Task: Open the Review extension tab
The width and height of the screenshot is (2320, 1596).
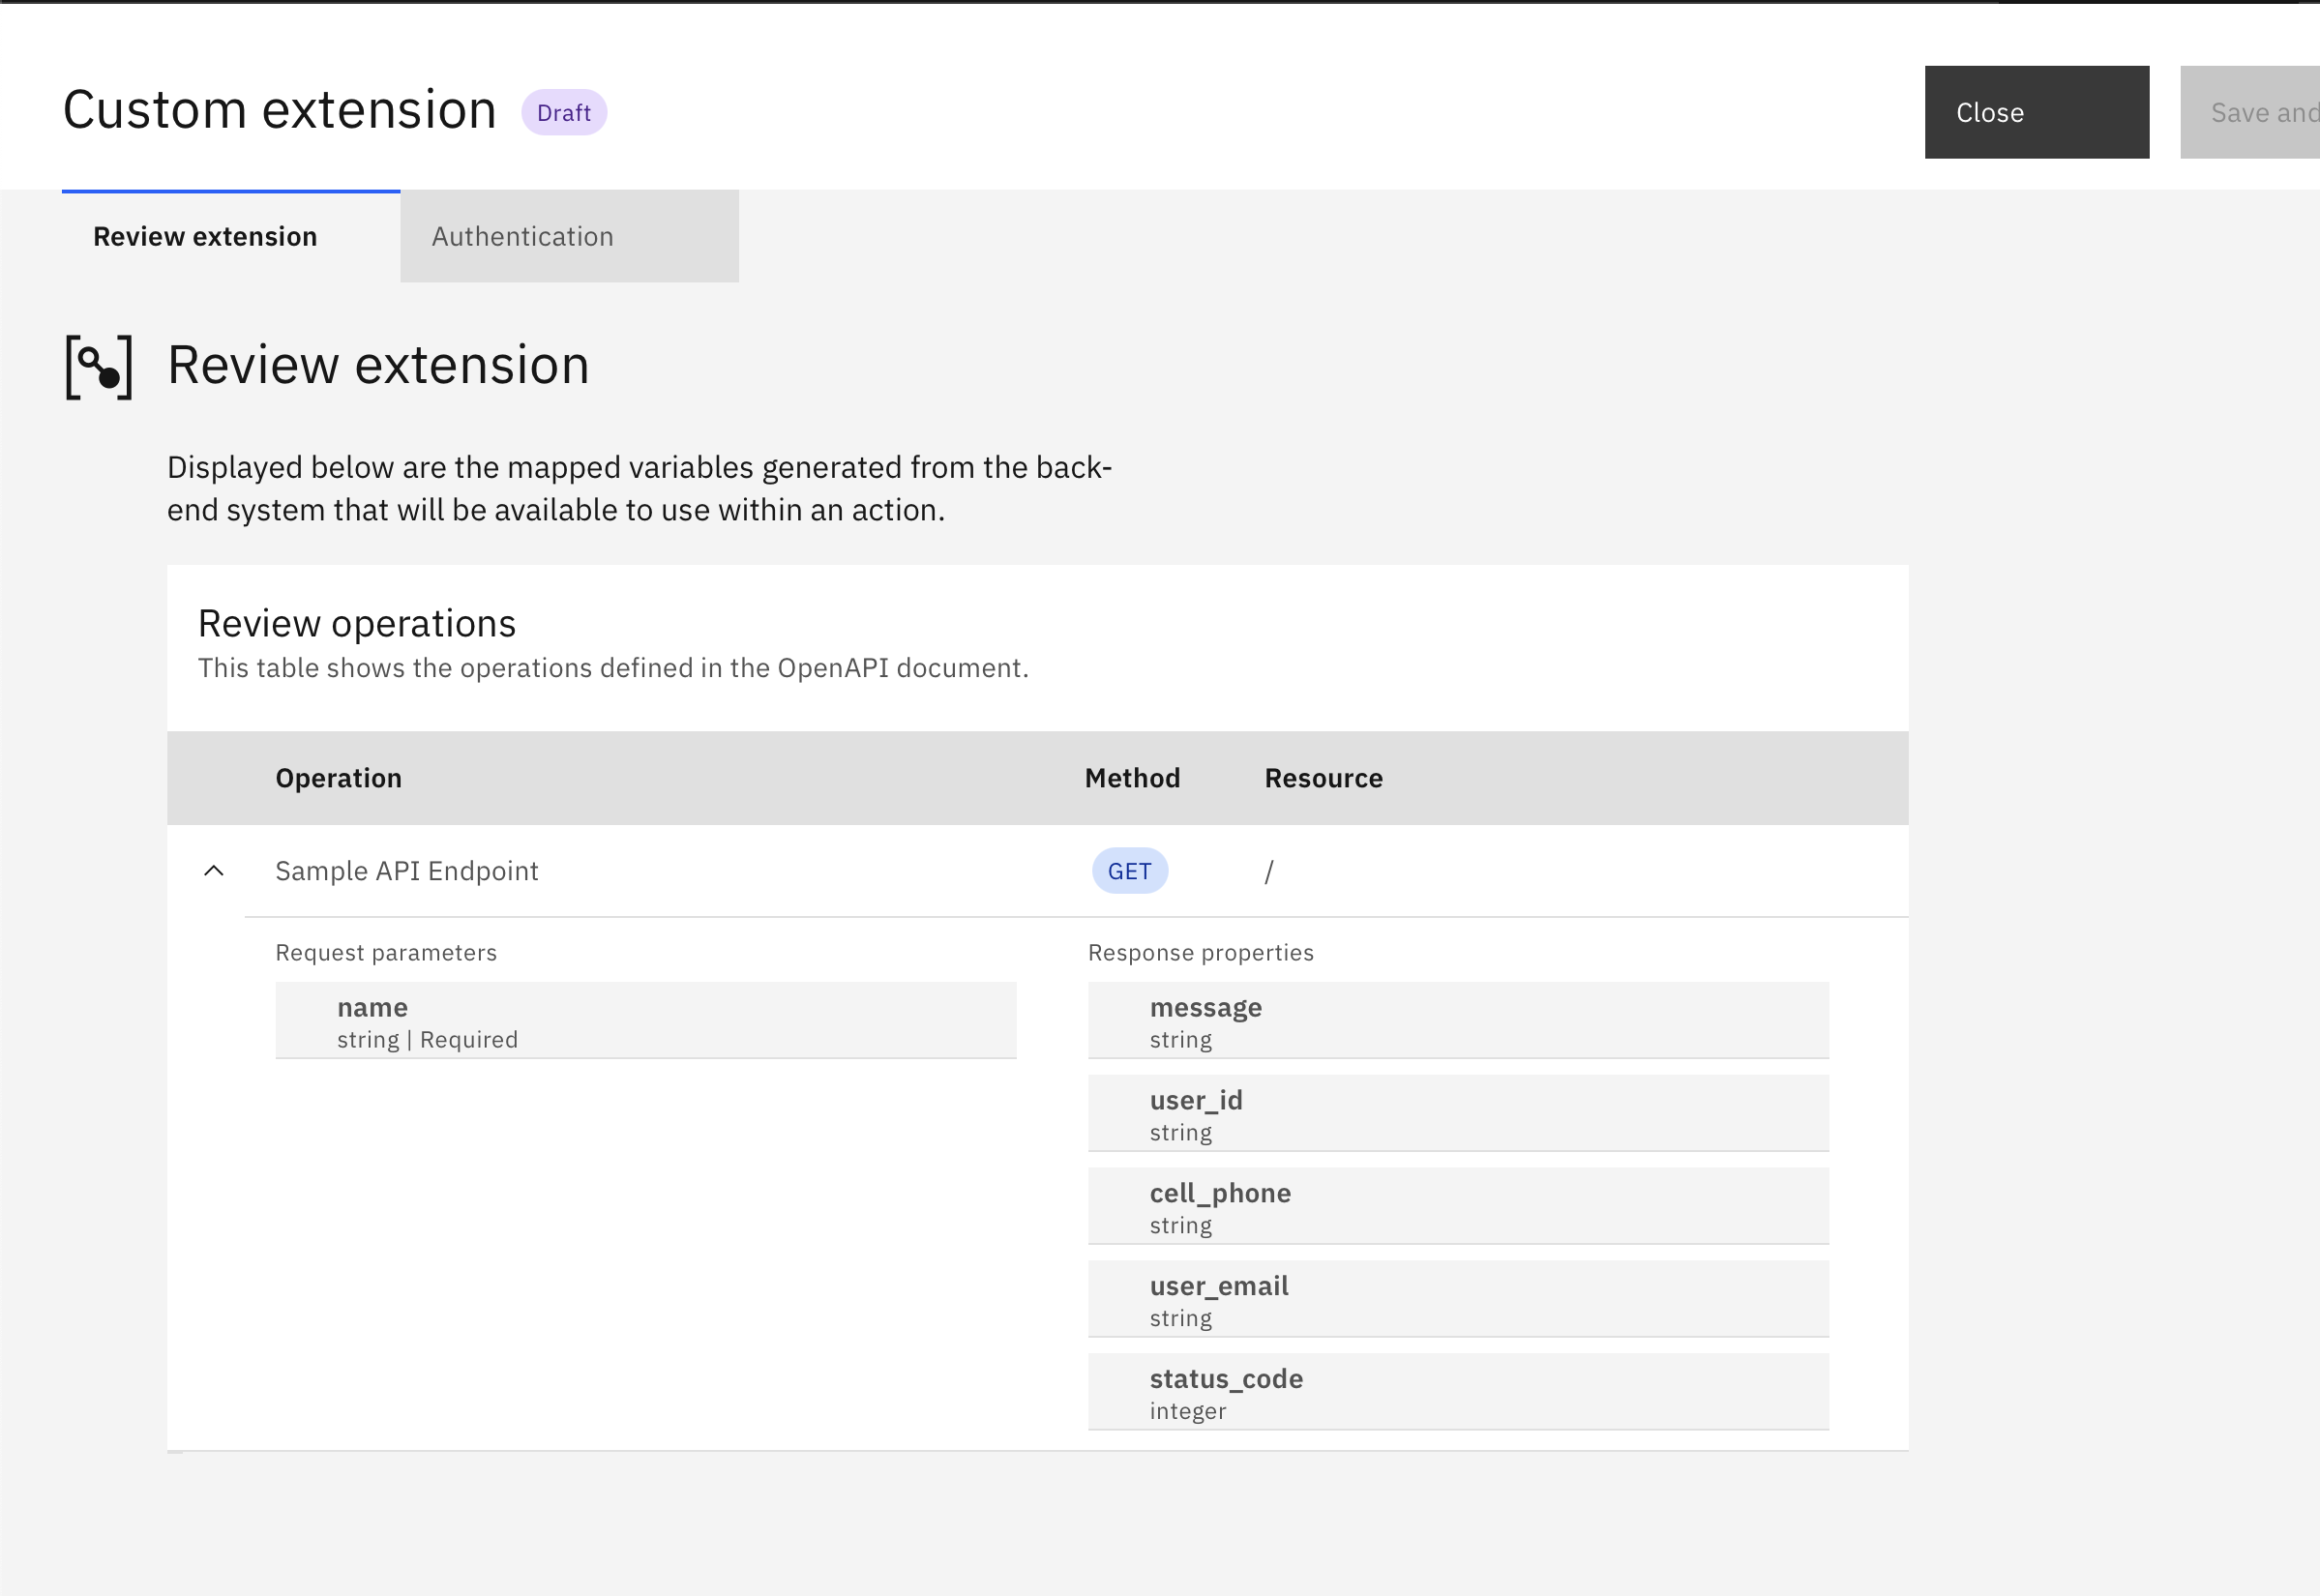Action: pyautogui.click(x=204, y=236)
